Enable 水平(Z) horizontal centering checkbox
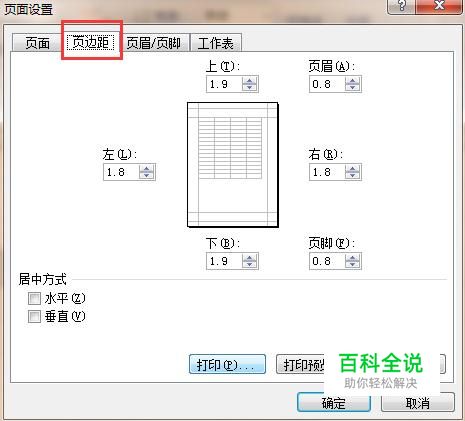This screenshot has height=421, width=465. (x=34, y=298)
